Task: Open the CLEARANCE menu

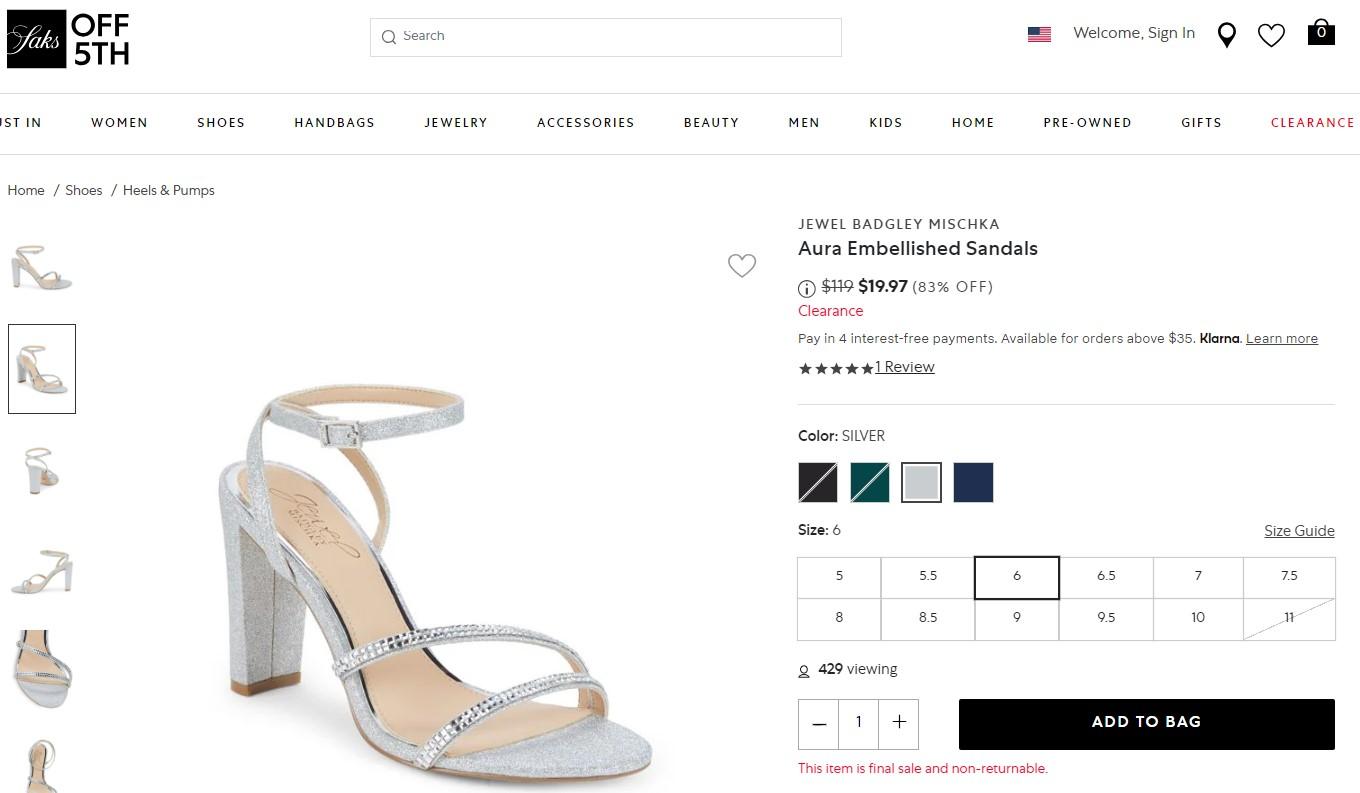Action: [x=1312, y=123]
